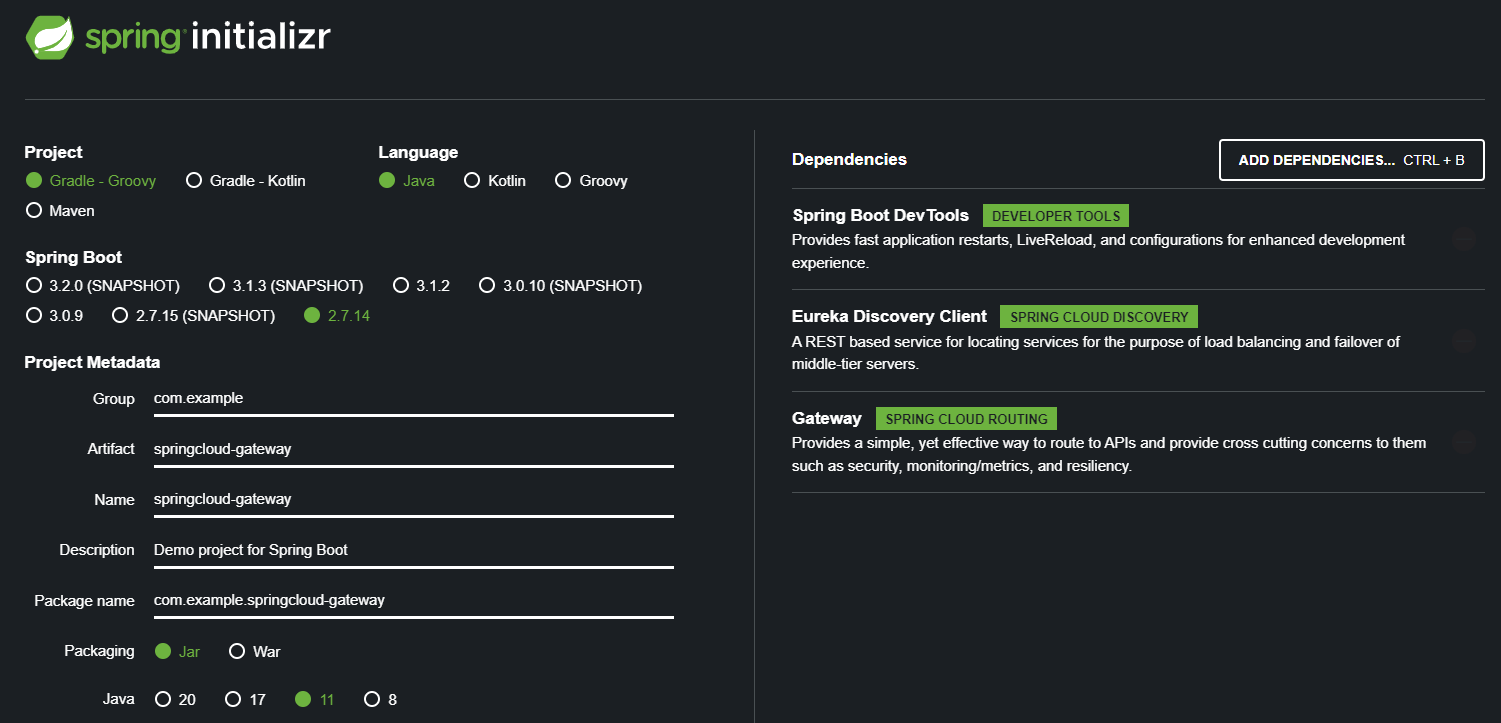Select Kotlin as the language

click(x=495, y=181)
